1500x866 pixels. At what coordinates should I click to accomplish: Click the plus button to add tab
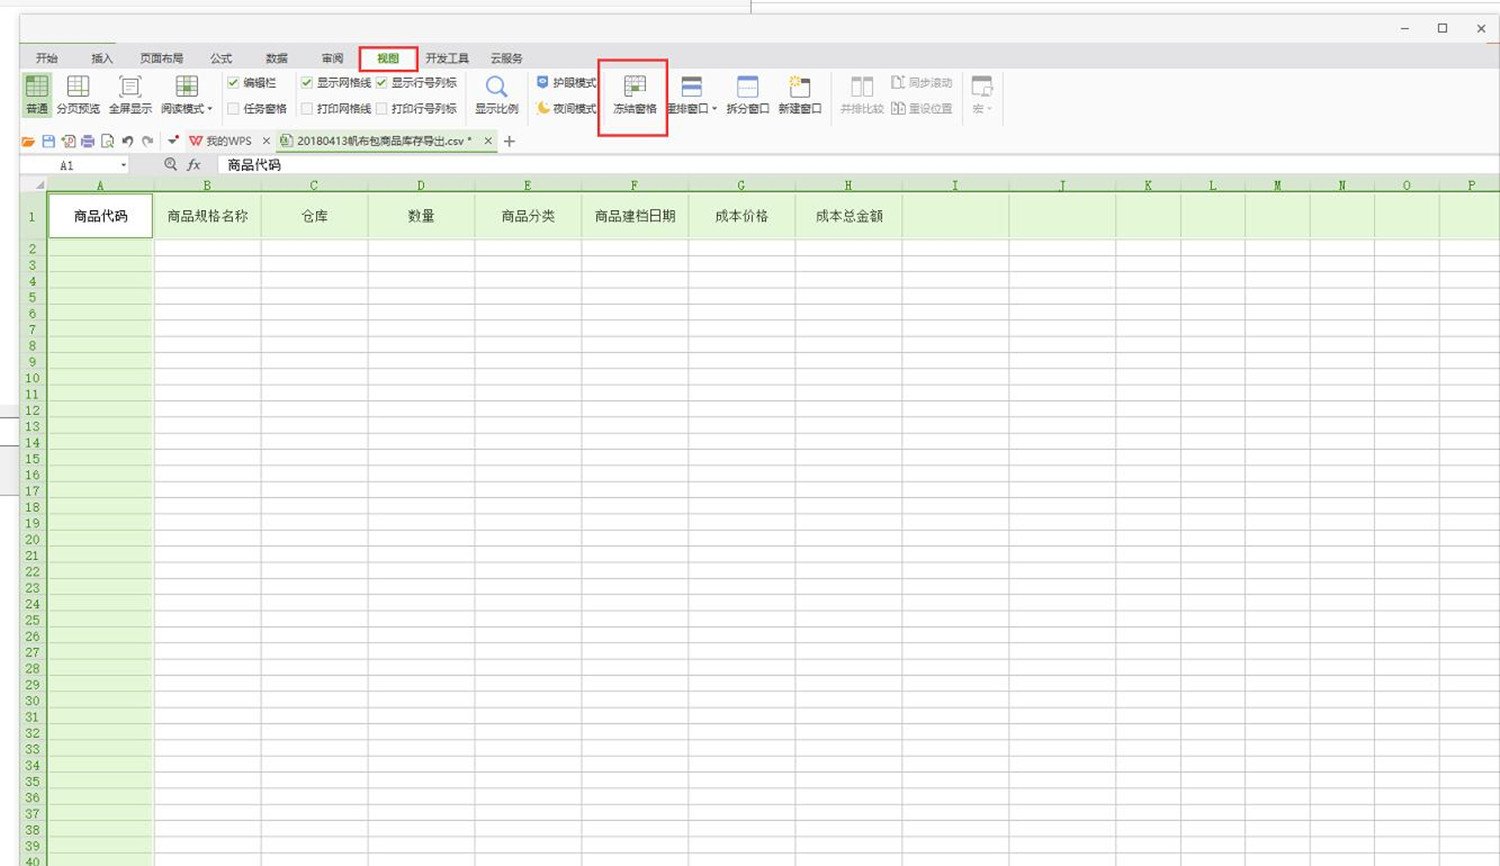tap(509, 141)
